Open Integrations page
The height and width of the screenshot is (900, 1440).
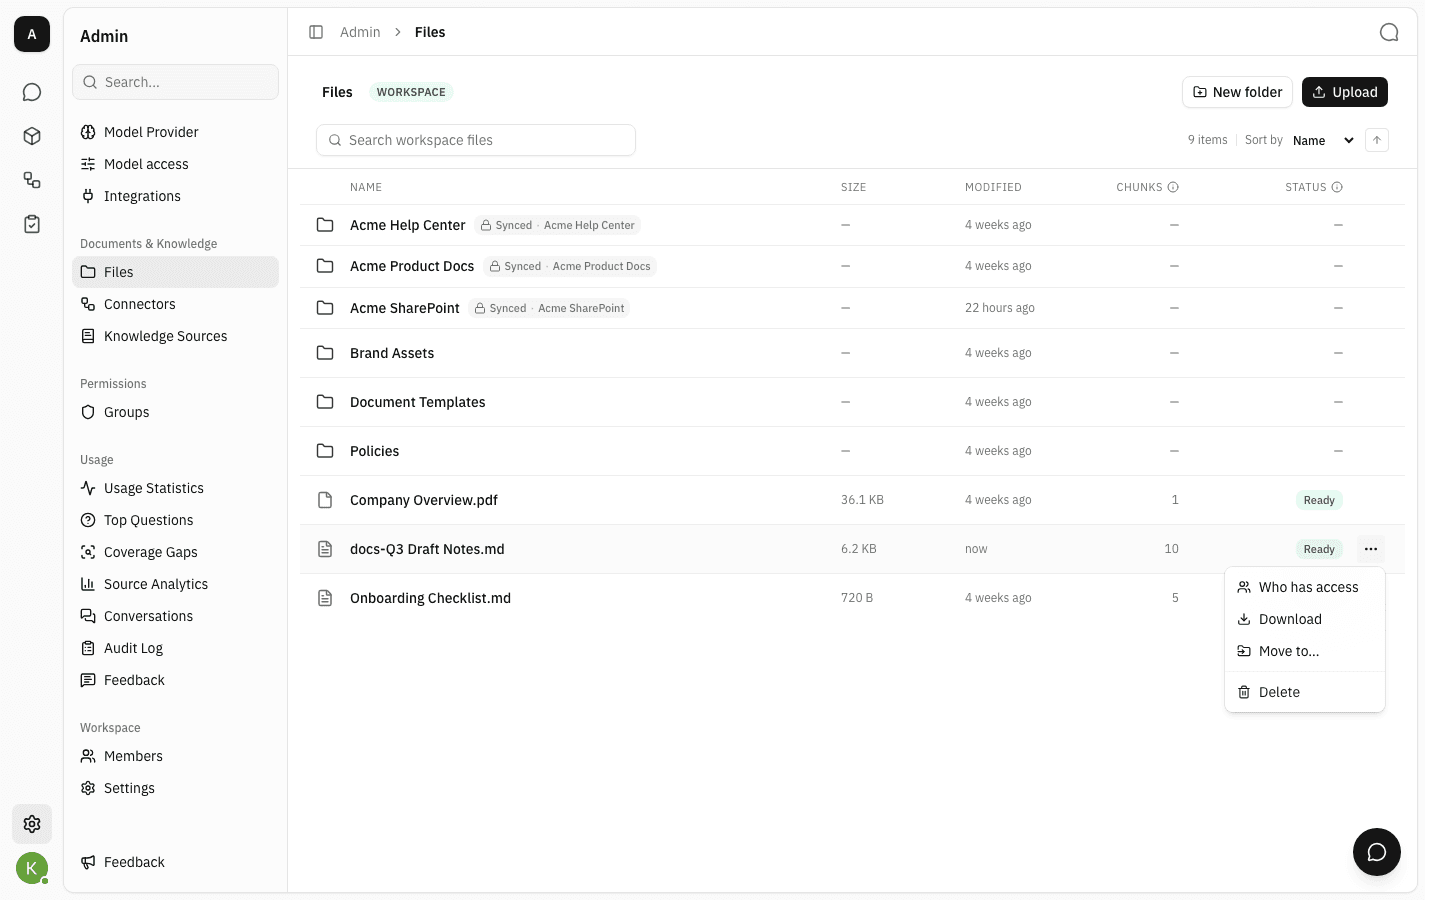tap(175, 196)
